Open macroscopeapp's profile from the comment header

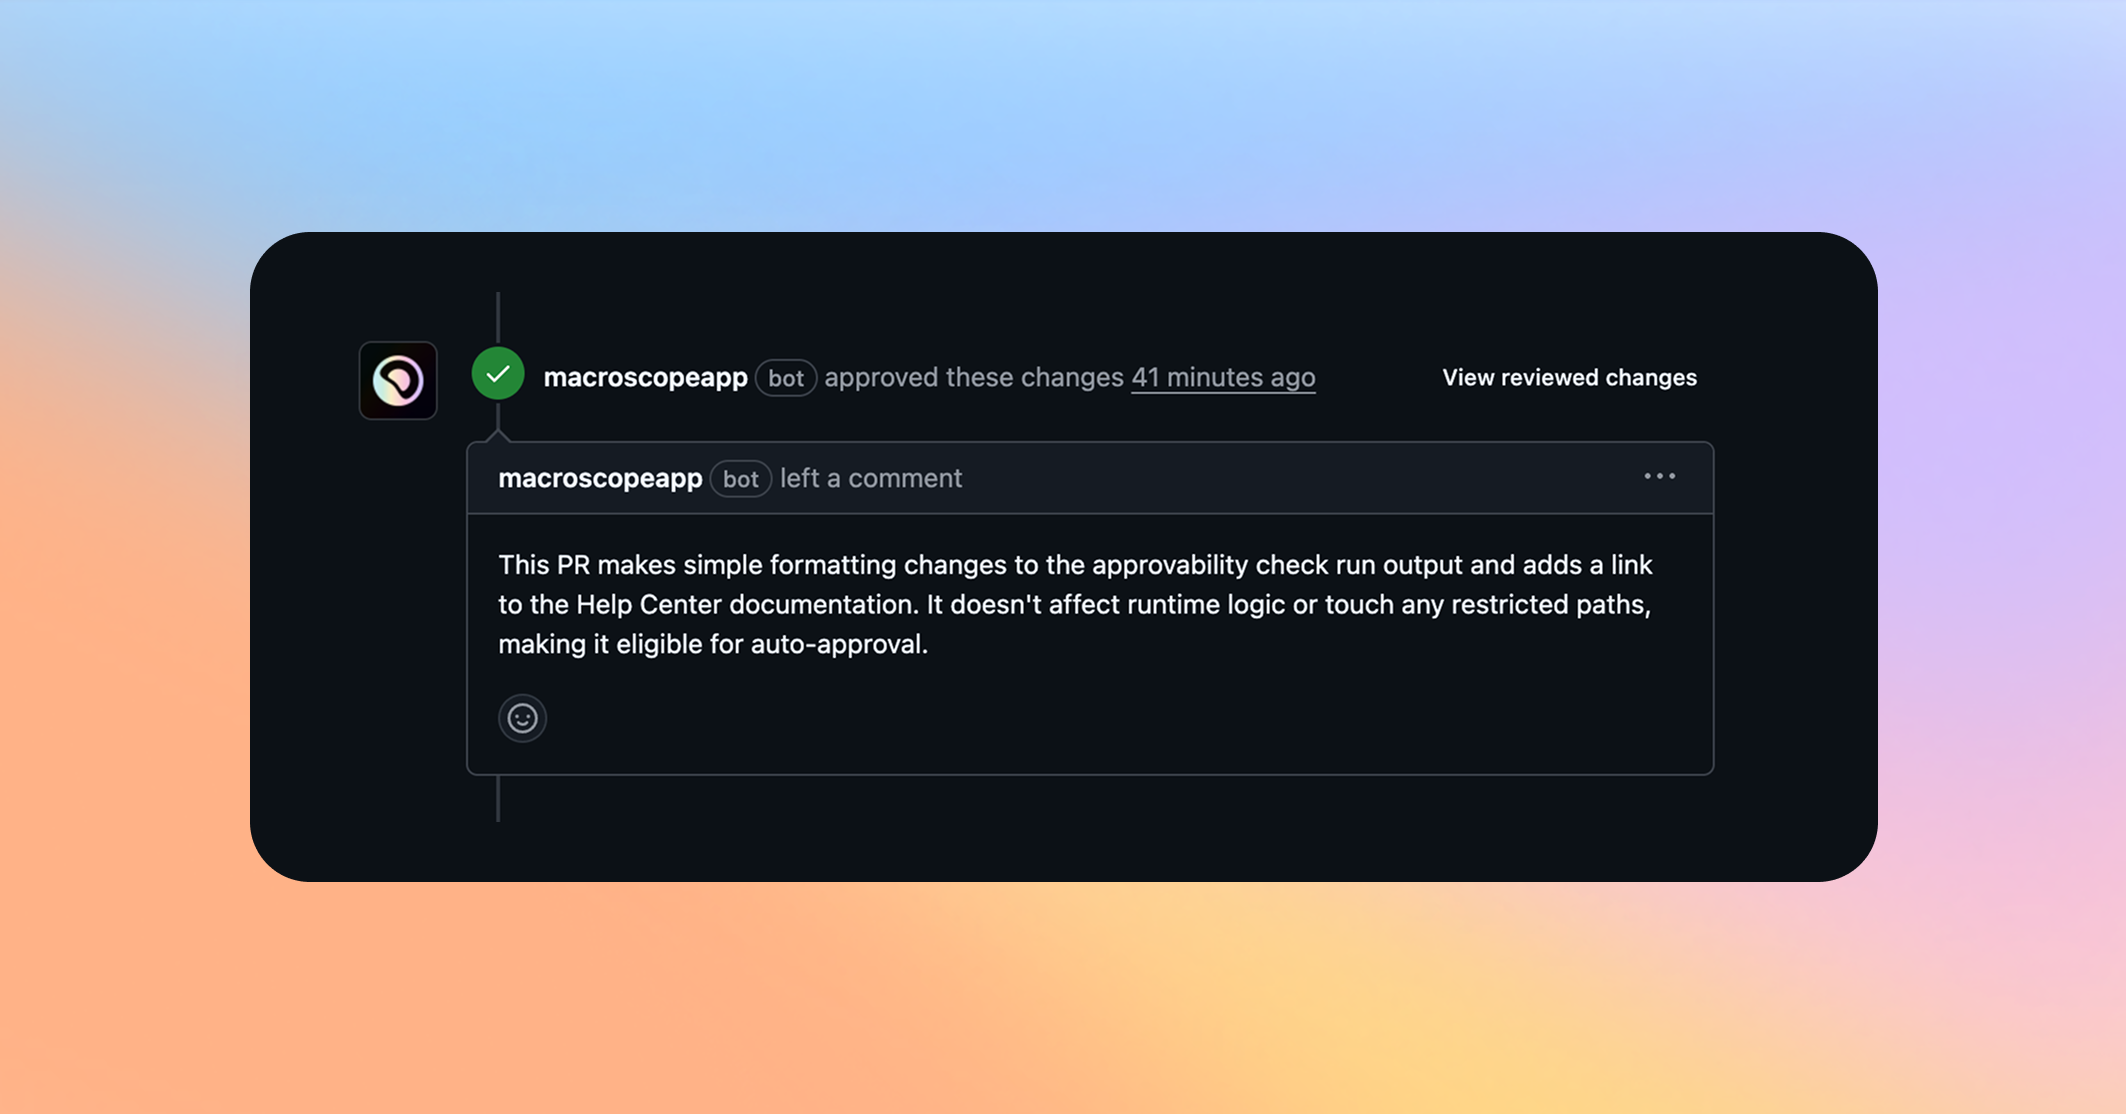point(600,478)
